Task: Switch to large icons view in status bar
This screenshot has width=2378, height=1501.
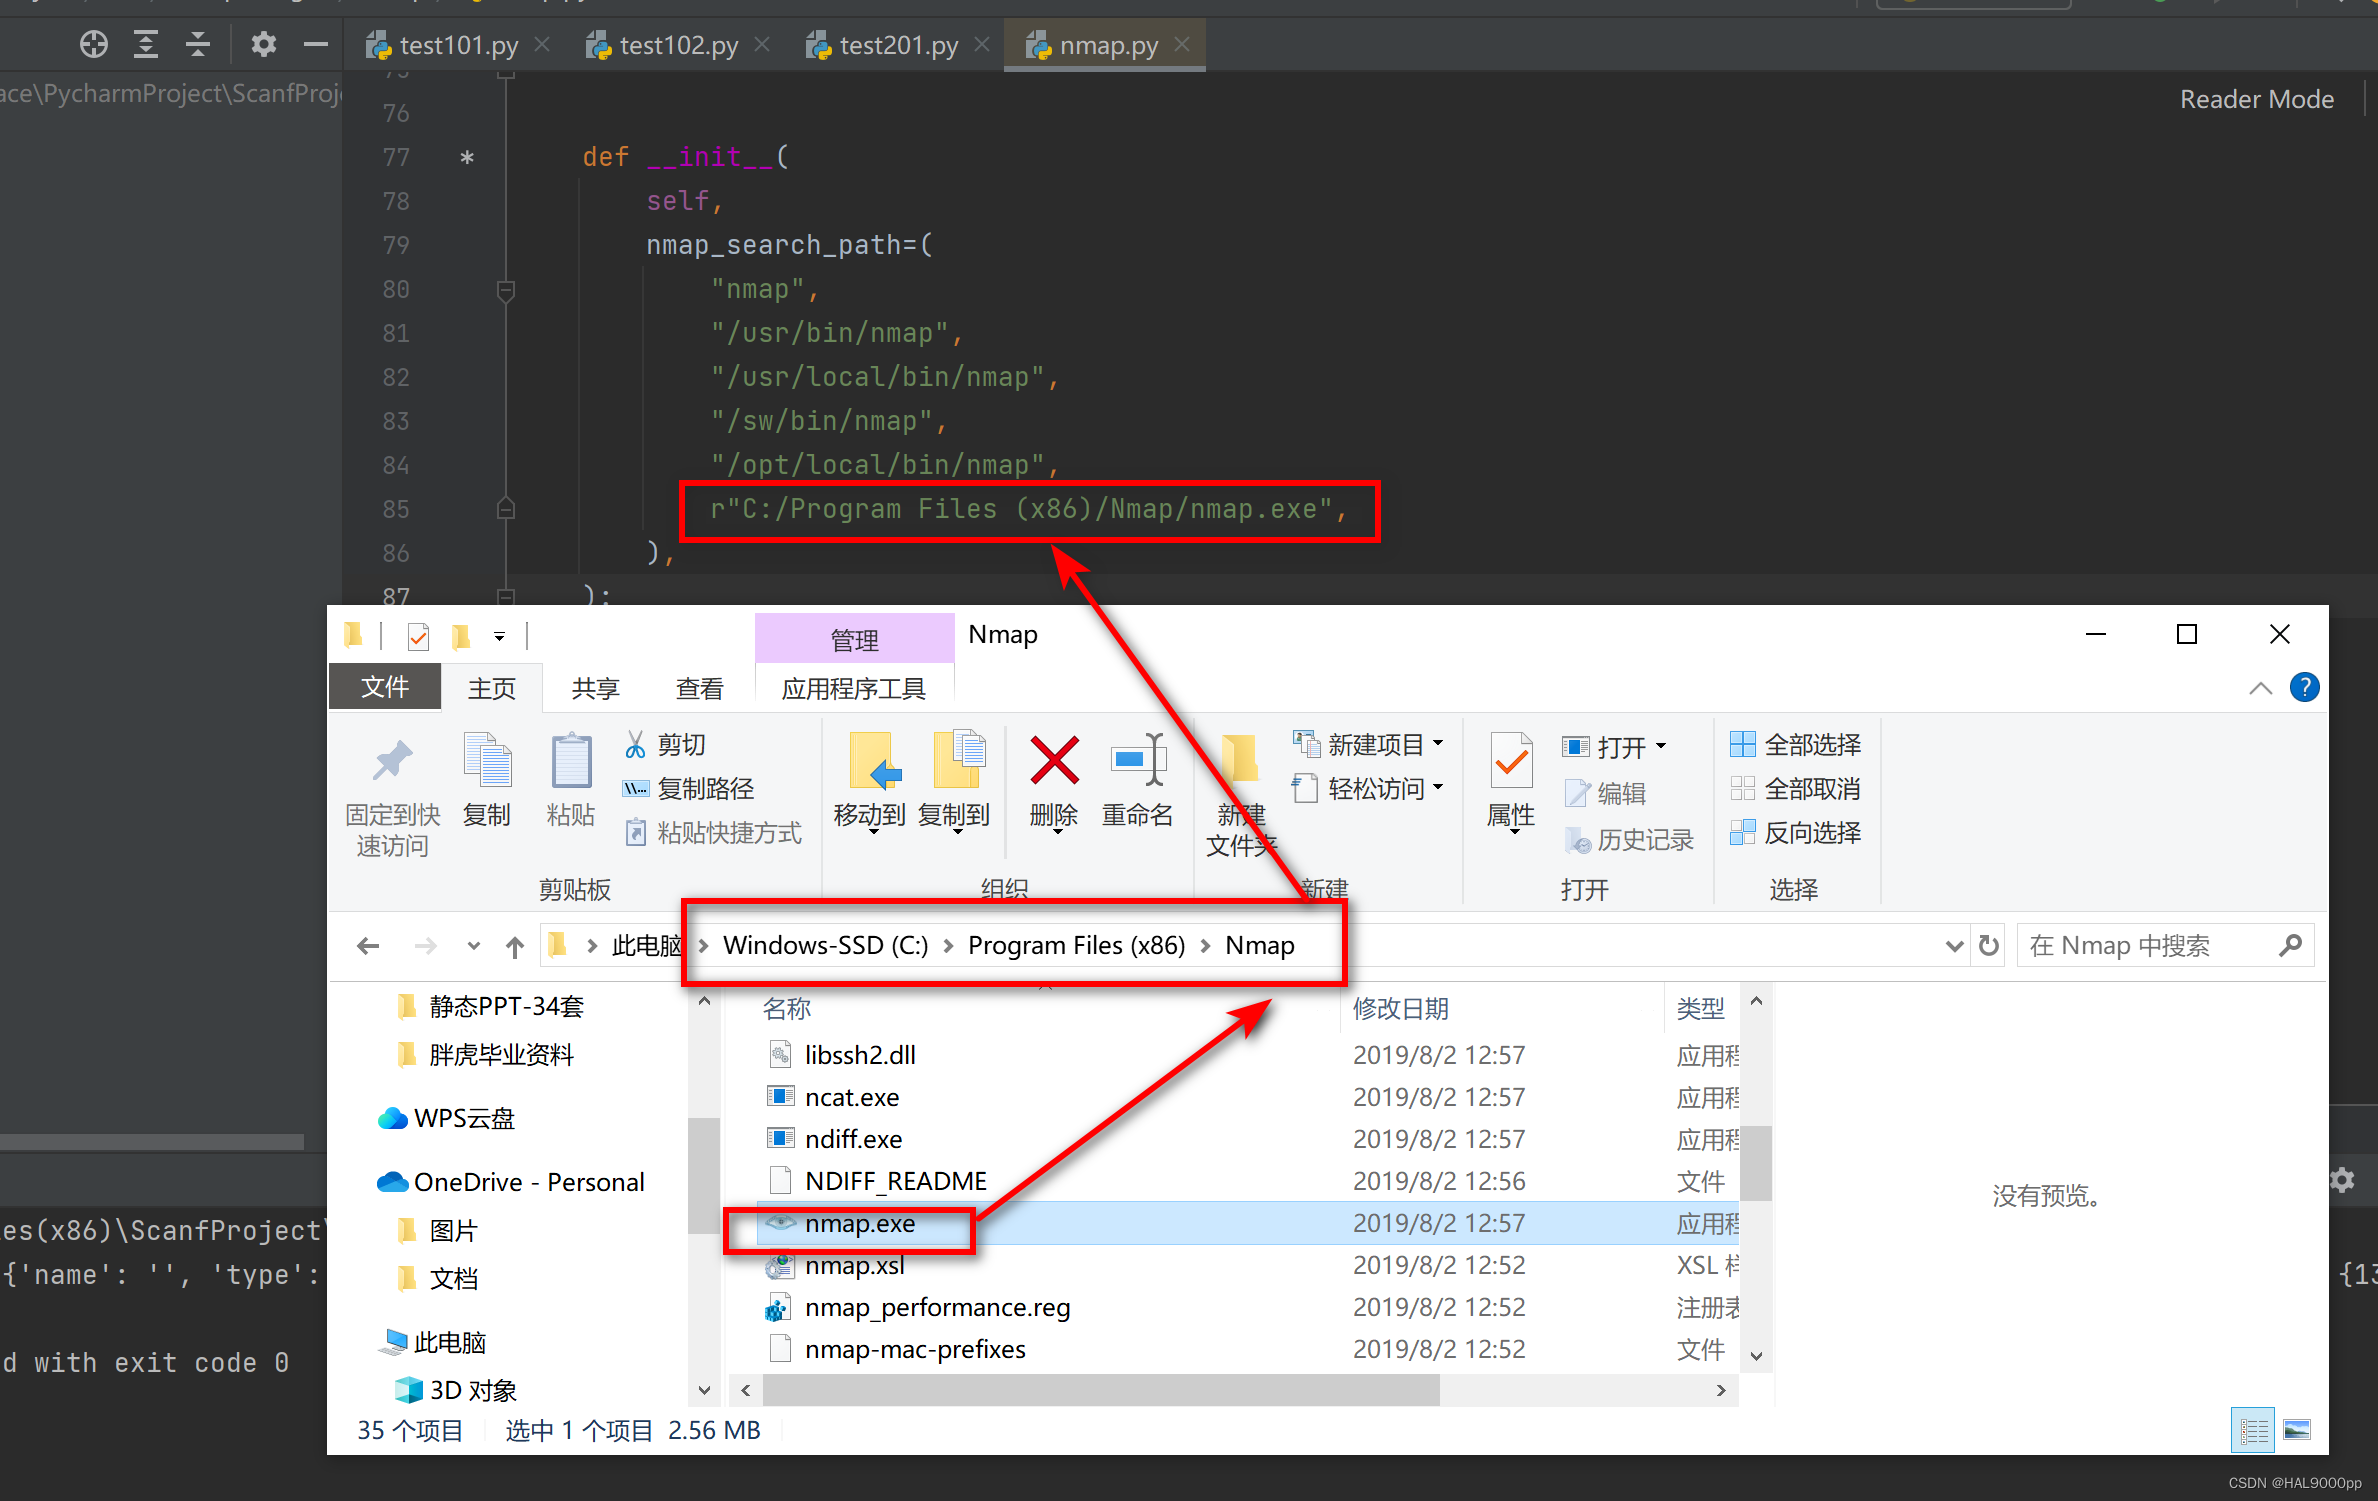Action: [x=2297, y=1430]
